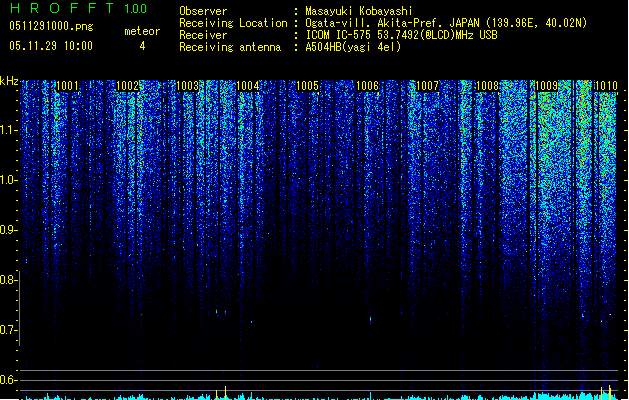
Task: Click the Receiving Location label
Action: pyautogui.click(x=233, y=23)
